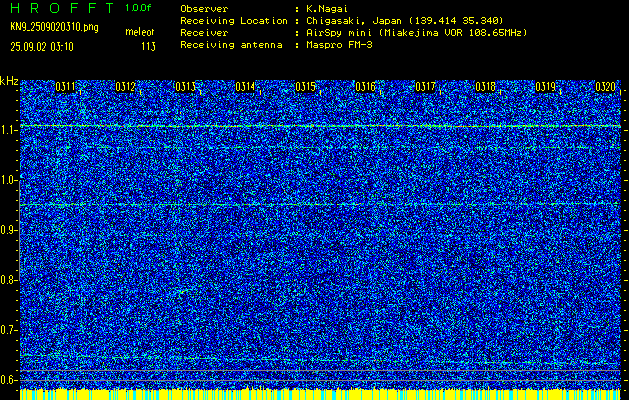Click the Chigasaki, Japan location text
Screen dimensions: 629x400
(404, 21)
